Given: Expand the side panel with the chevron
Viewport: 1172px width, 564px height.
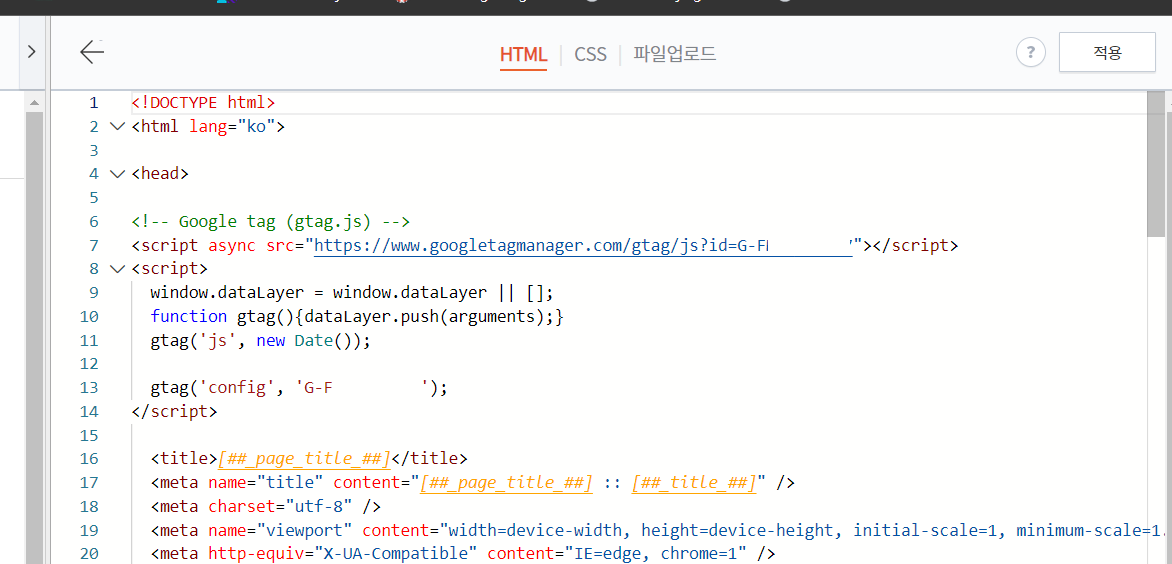Looking at the screenshot, I should 31,52.
